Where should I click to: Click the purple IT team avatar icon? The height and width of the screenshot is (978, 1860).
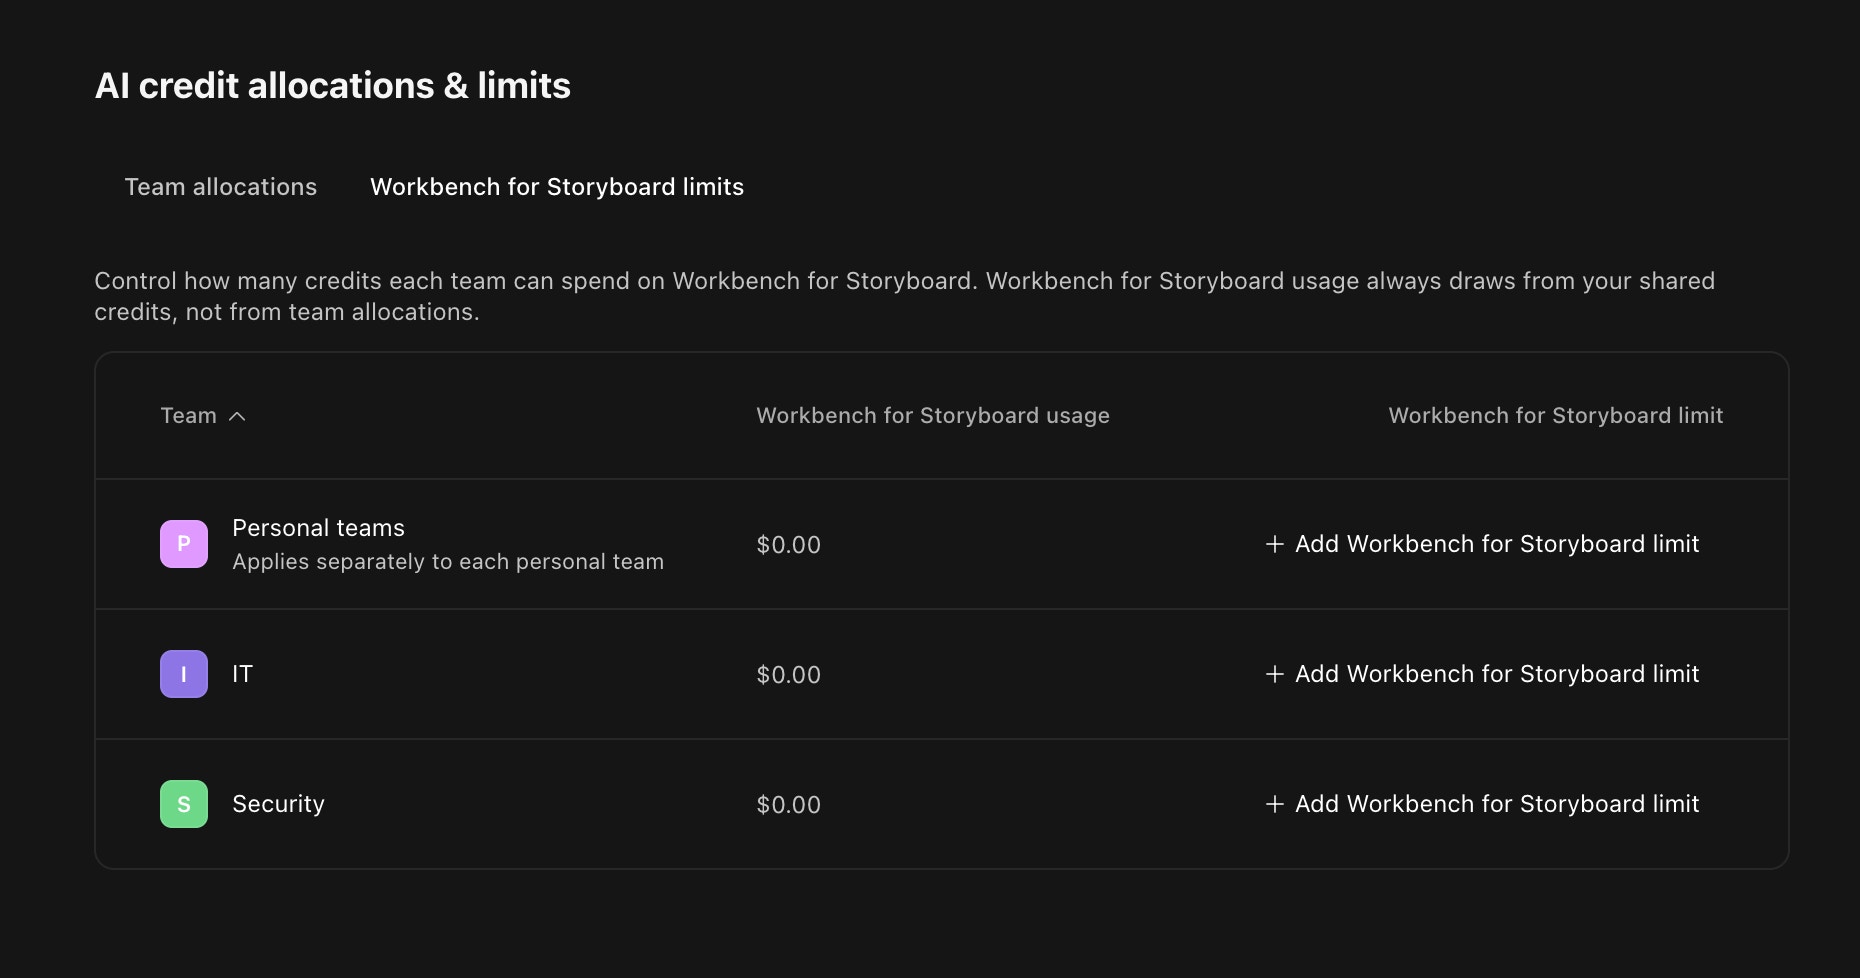pyautogui.click(x=184, y=674)
